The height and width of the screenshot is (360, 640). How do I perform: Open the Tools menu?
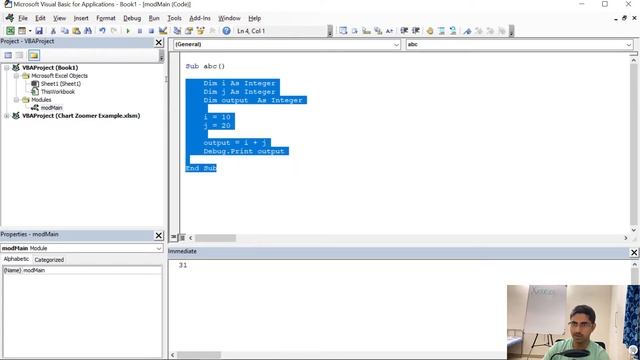(174, 18)
